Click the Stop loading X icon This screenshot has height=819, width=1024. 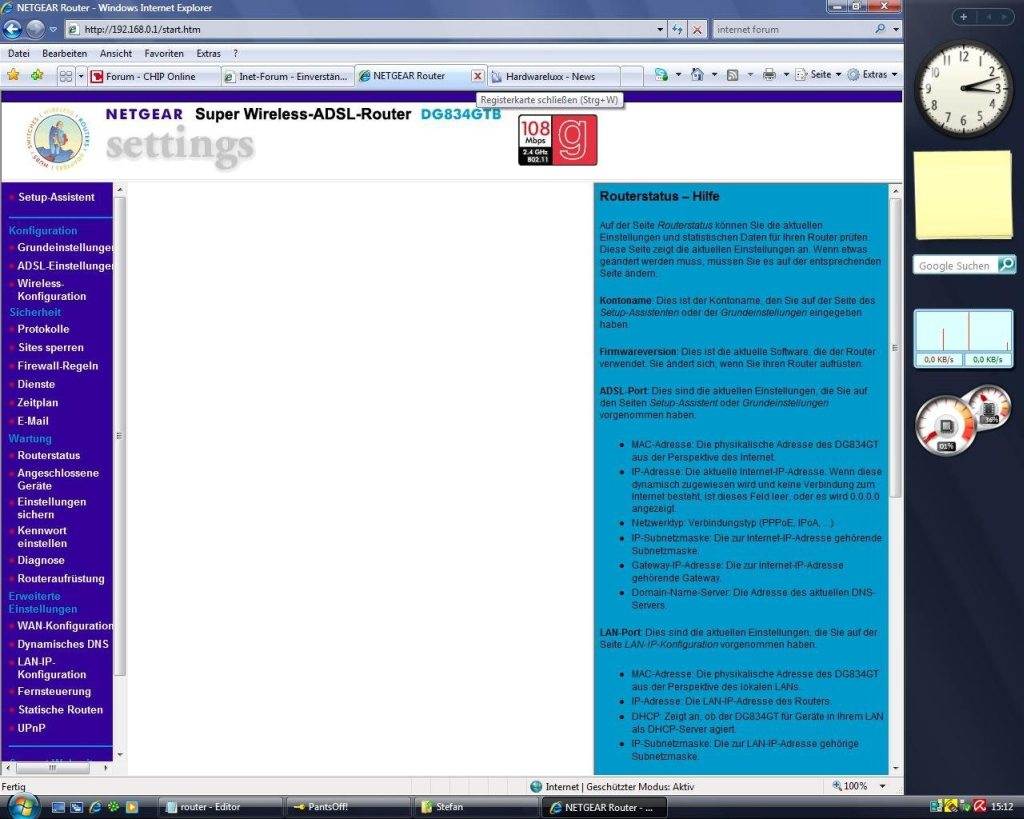697,29
